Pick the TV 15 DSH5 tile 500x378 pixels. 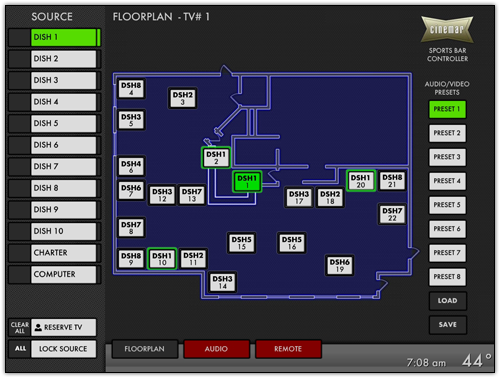[x=242, y=243]
